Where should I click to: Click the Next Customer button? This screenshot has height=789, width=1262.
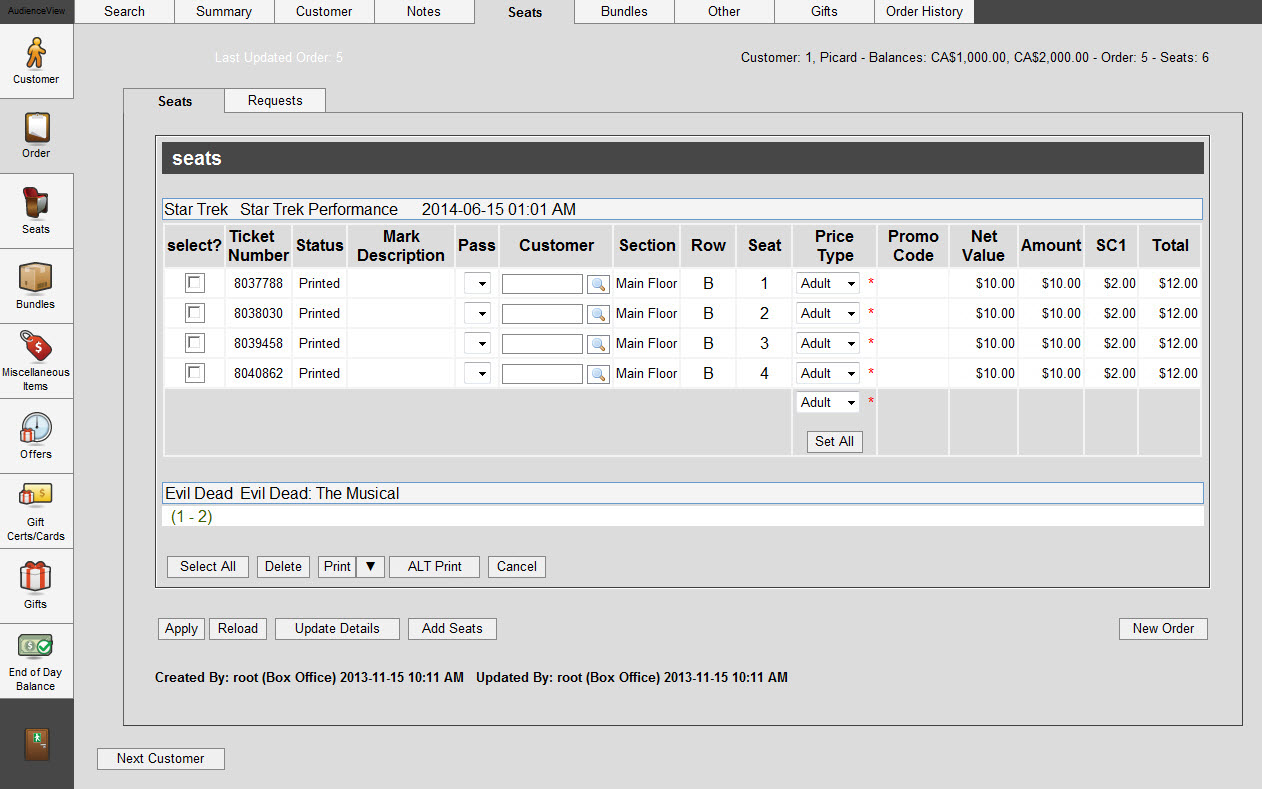coord(161,758)
